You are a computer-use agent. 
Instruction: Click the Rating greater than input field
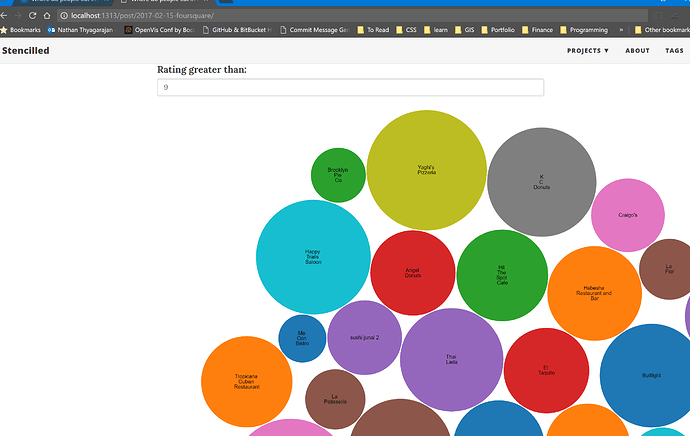(350, 87)
